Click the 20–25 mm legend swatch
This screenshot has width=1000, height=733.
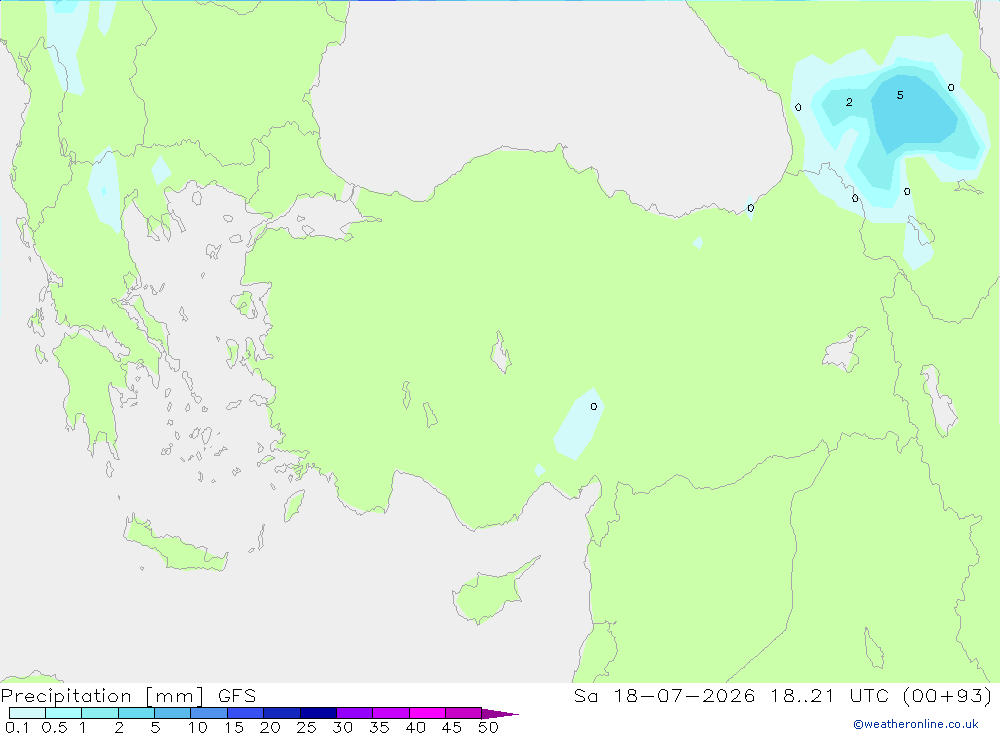[281, 713]
